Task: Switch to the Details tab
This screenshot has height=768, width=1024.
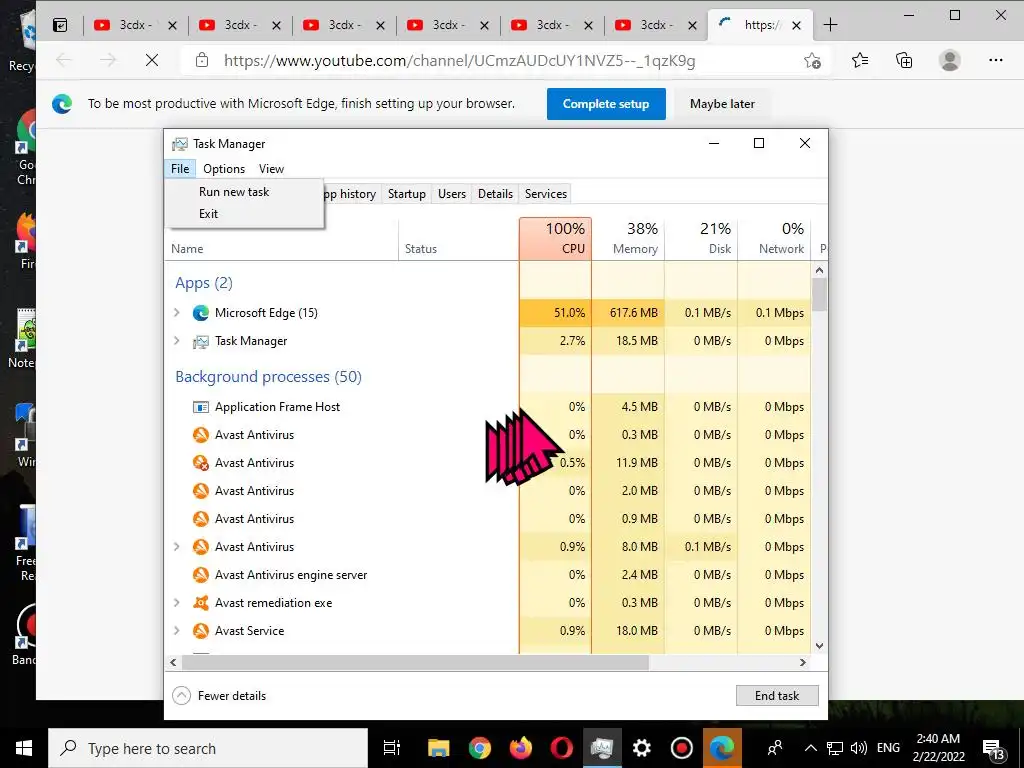Action: tap(495, 194)
